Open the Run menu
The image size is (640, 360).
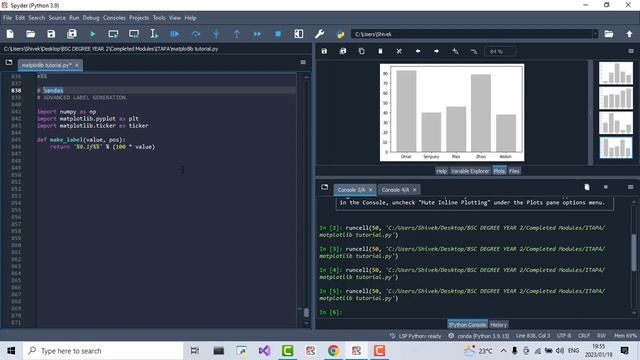tap(74, 18)
